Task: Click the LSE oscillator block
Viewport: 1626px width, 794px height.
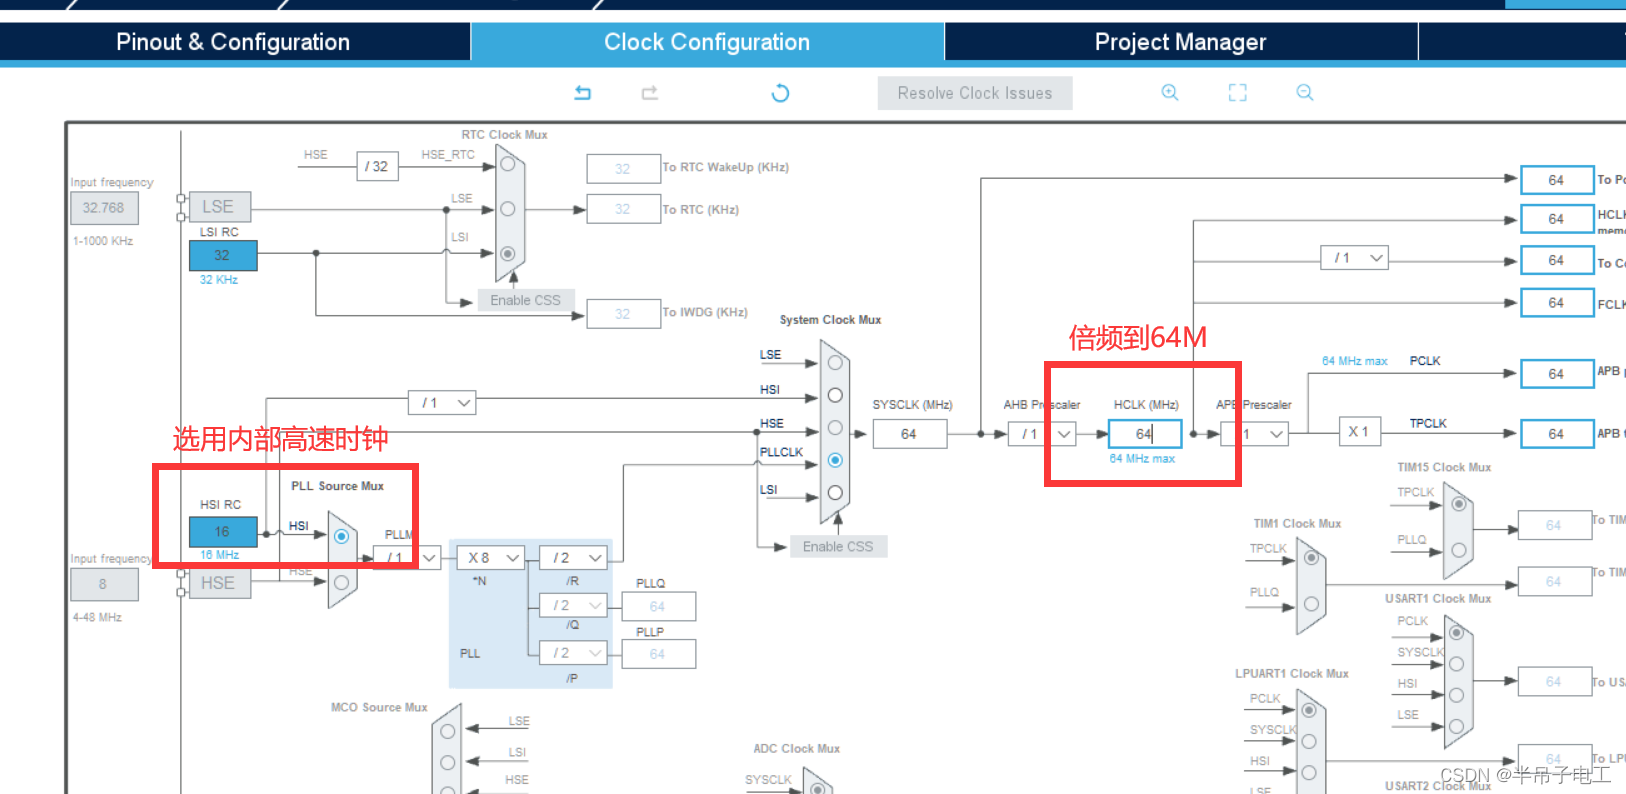Action: click(x=220, y=207)
